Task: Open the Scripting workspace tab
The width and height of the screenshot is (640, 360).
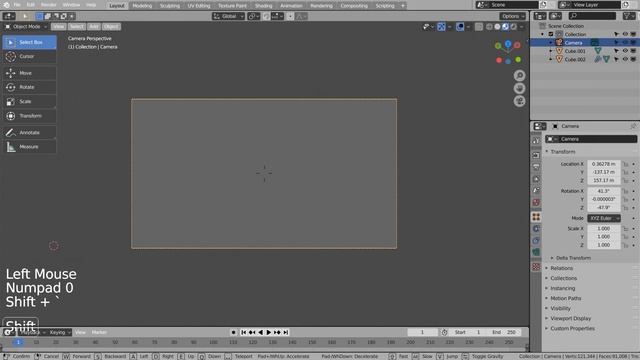Action: [x=385, y=6]
